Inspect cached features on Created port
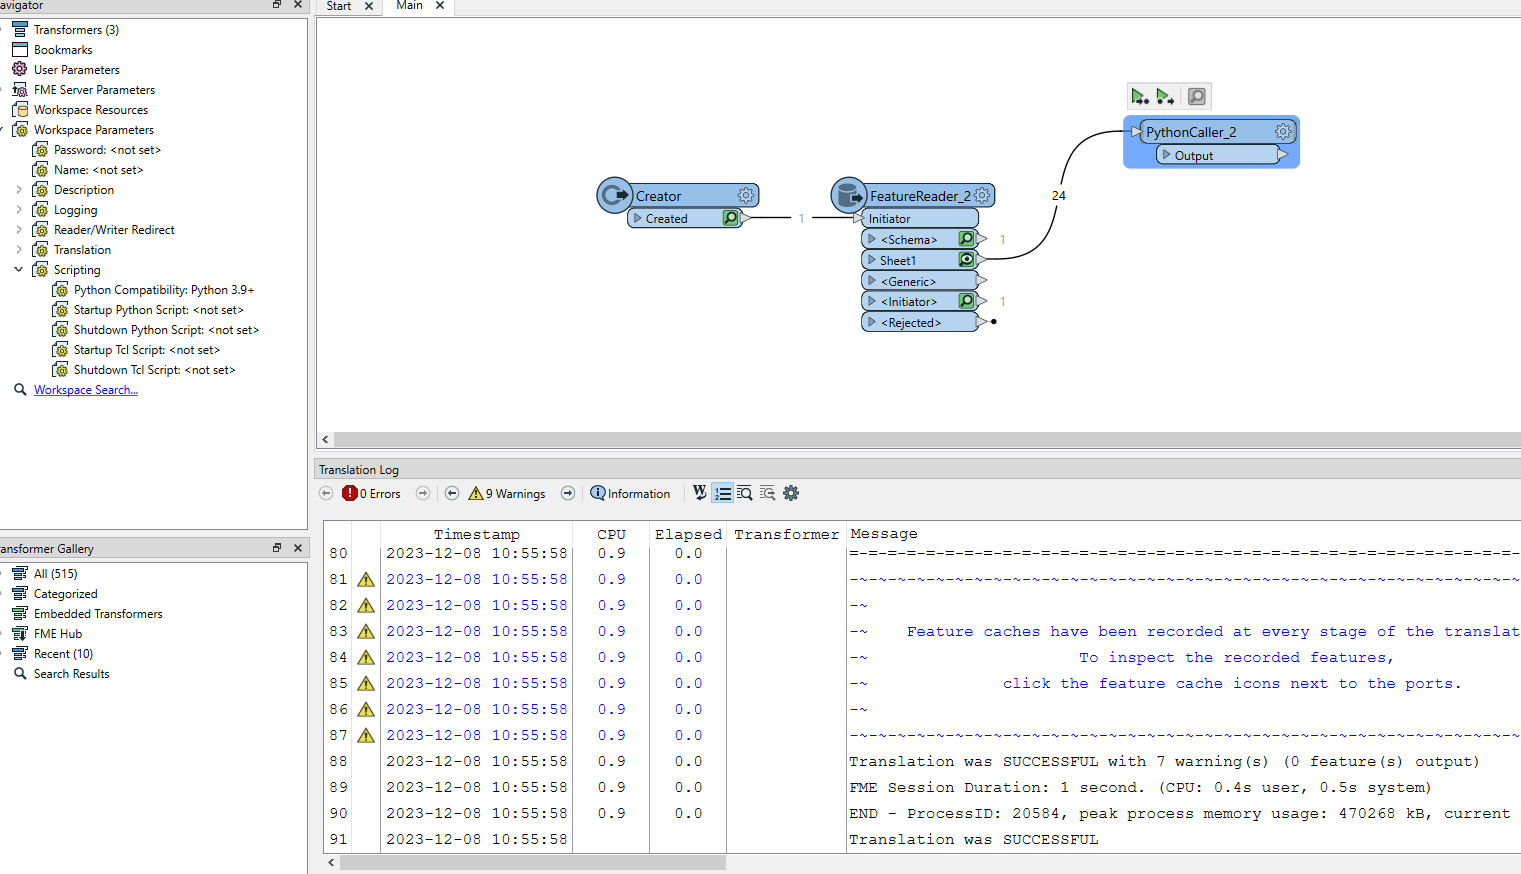This screenshot has width=1521, height=874. pos(731,218)
